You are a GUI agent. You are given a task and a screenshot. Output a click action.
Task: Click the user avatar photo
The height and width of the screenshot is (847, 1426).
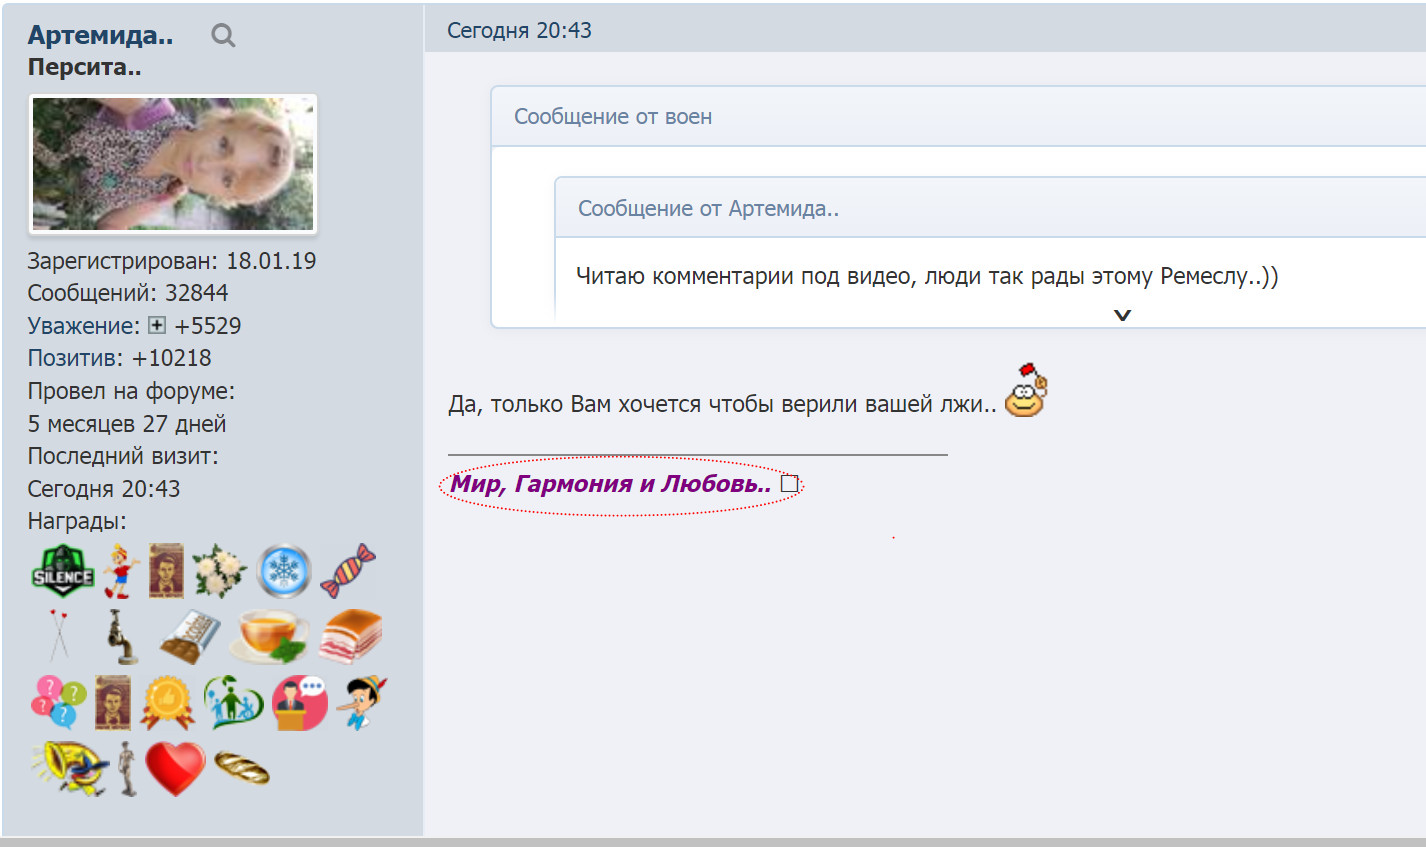click(x=173, y=164)
